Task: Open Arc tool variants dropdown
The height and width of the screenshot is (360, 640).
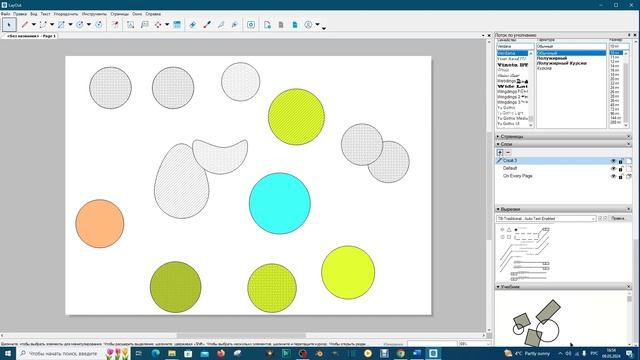Action: [52, 24]
